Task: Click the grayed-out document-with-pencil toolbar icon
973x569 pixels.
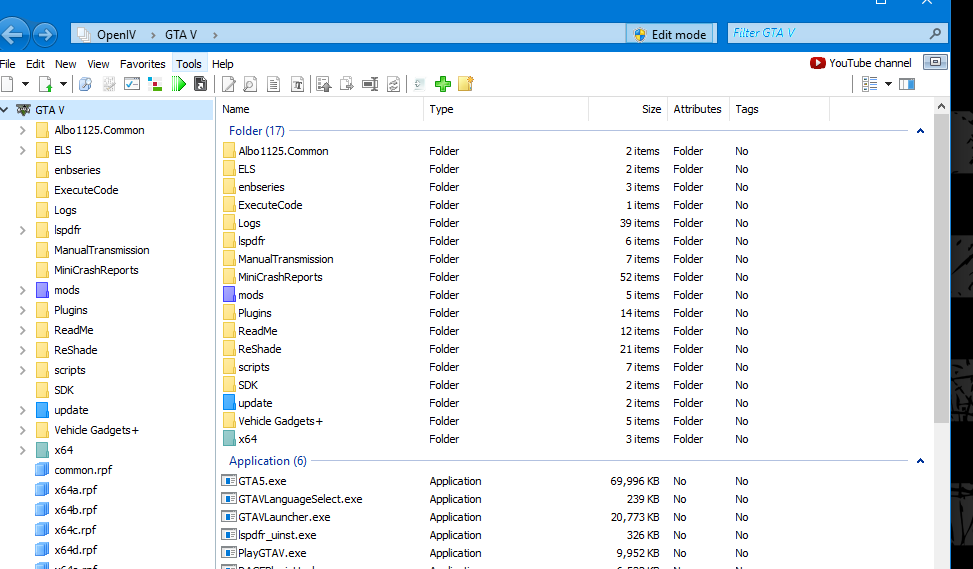Action: (109, 84)
